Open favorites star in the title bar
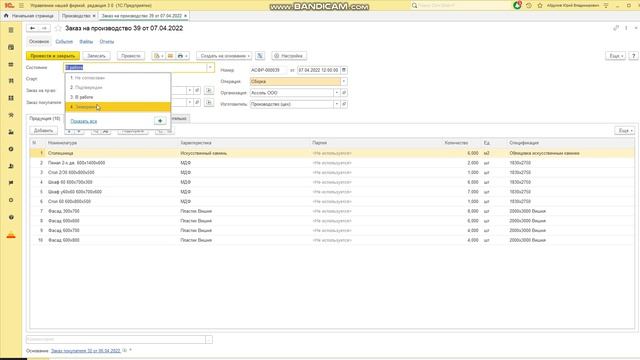The image size is (640, 360). pos(540,5)
